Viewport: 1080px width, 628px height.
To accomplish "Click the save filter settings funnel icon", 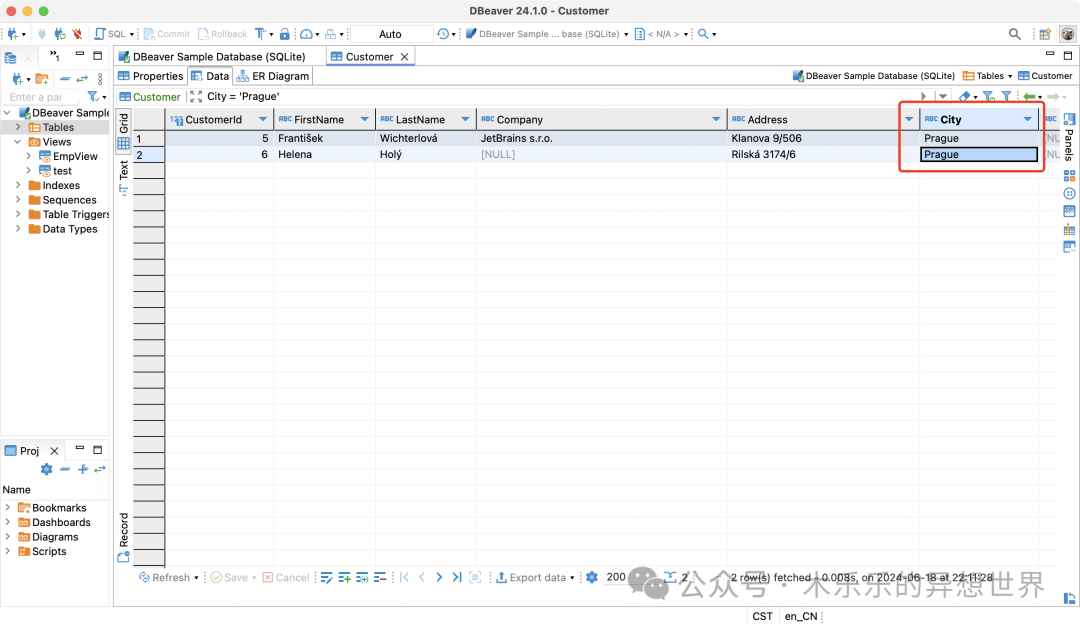I will point(988,96).
